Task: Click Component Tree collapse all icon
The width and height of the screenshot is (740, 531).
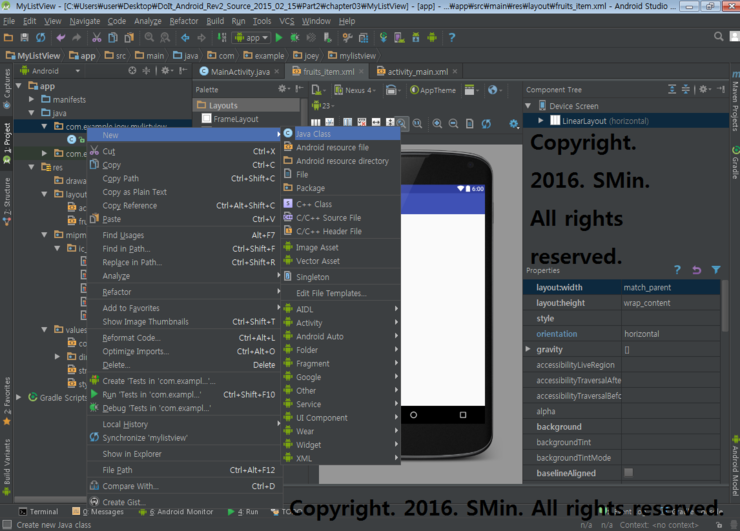Action: point(686,89)
